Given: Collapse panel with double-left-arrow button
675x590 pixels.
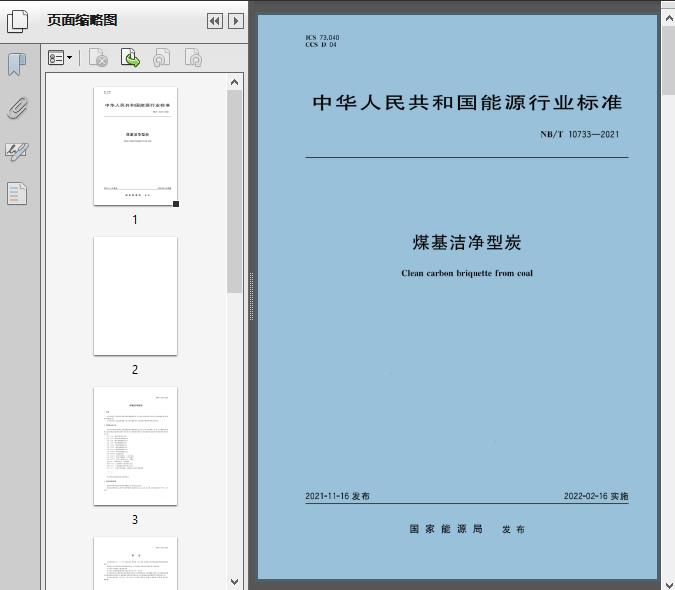Looking at the screenshot, I should pyautogui.click(x=215, y=21).
